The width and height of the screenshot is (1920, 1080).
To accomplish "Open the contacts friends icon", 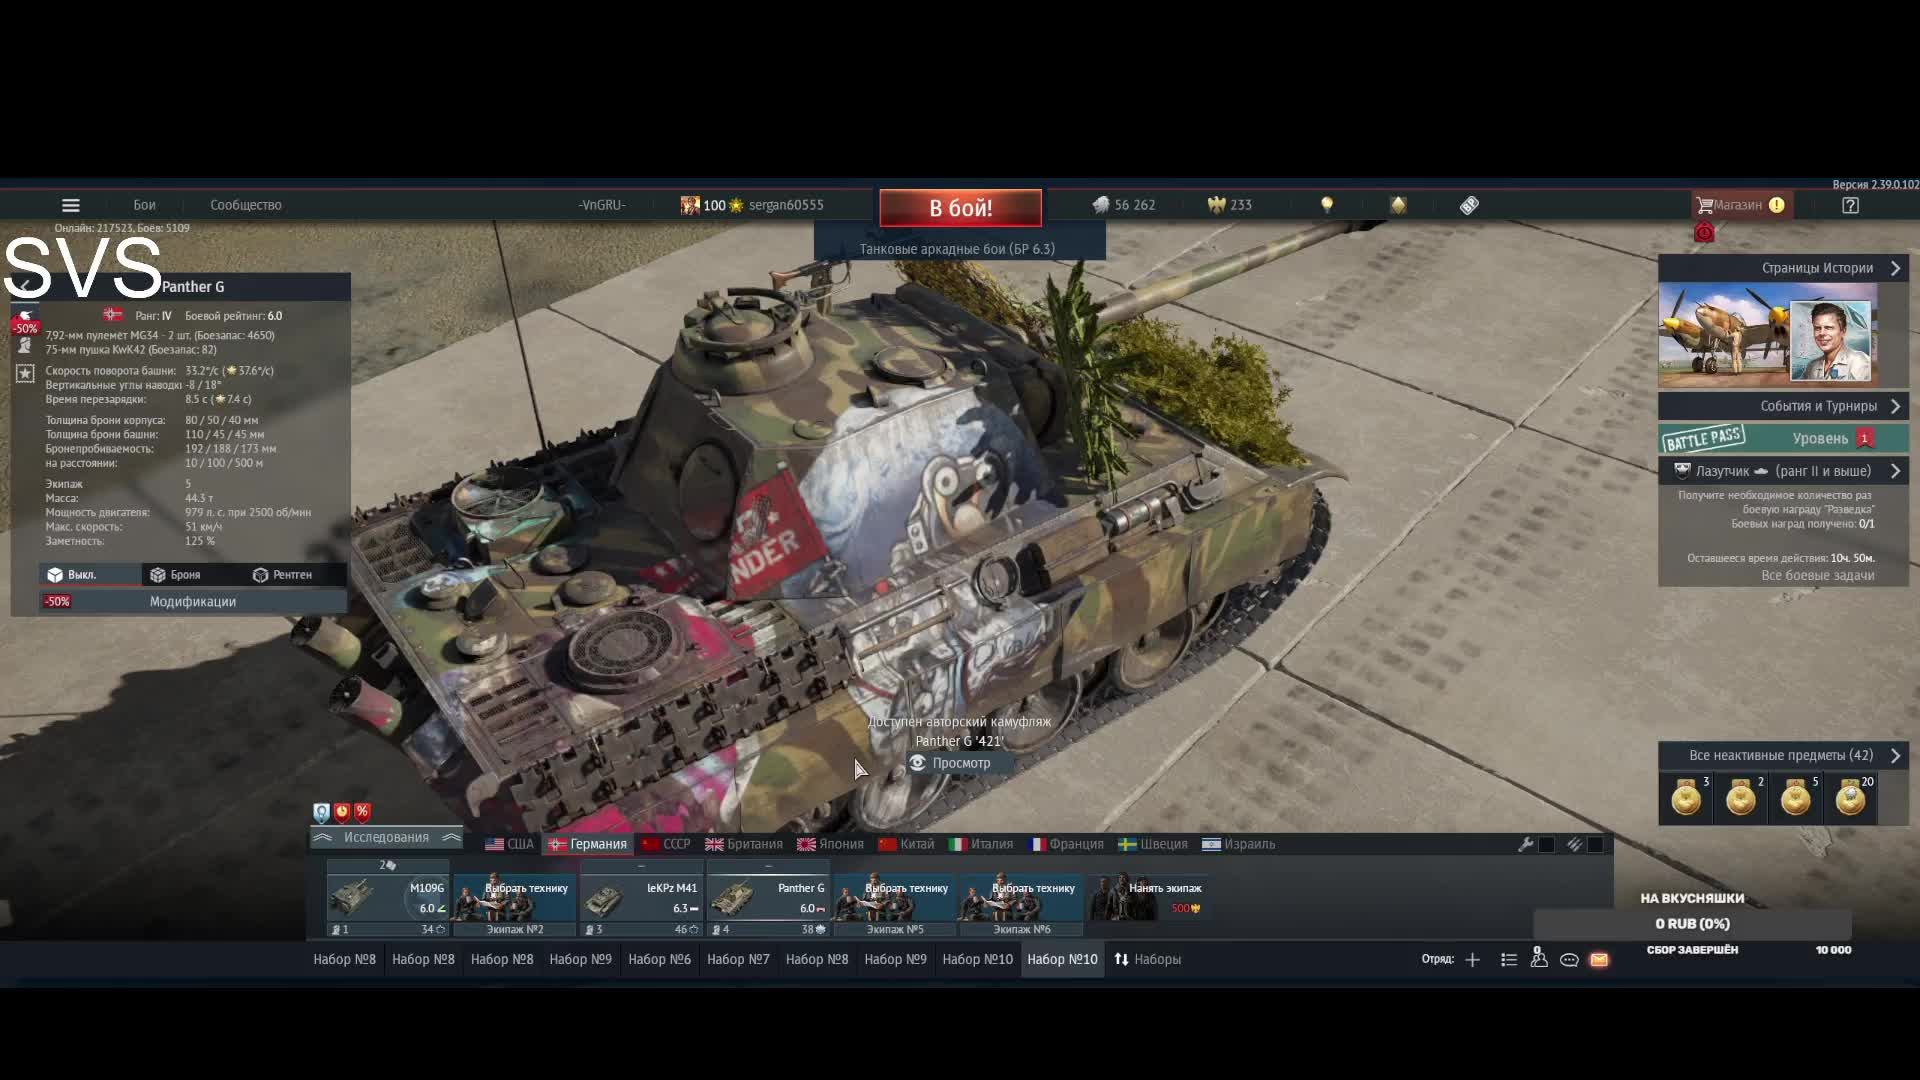I will (x=1539, y=959).
